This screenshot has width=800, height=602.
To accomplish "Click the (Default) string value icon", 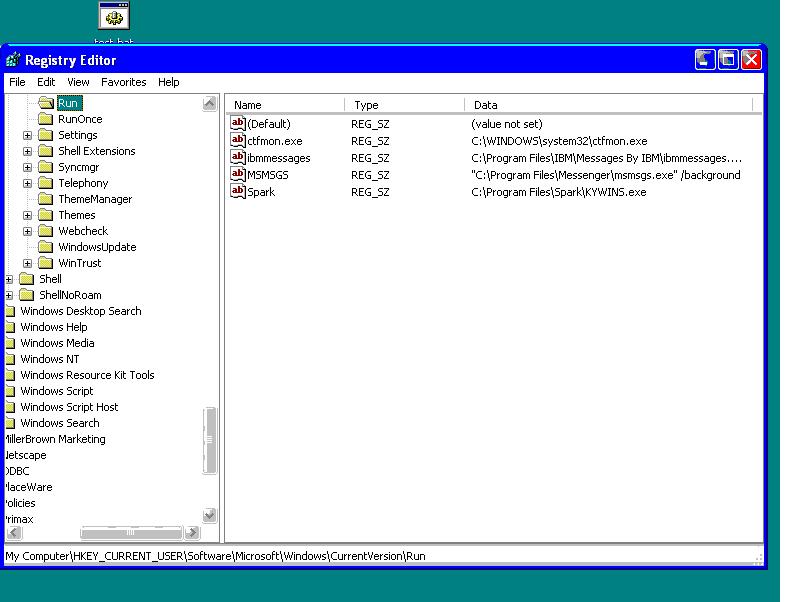I will coord(238,123).
